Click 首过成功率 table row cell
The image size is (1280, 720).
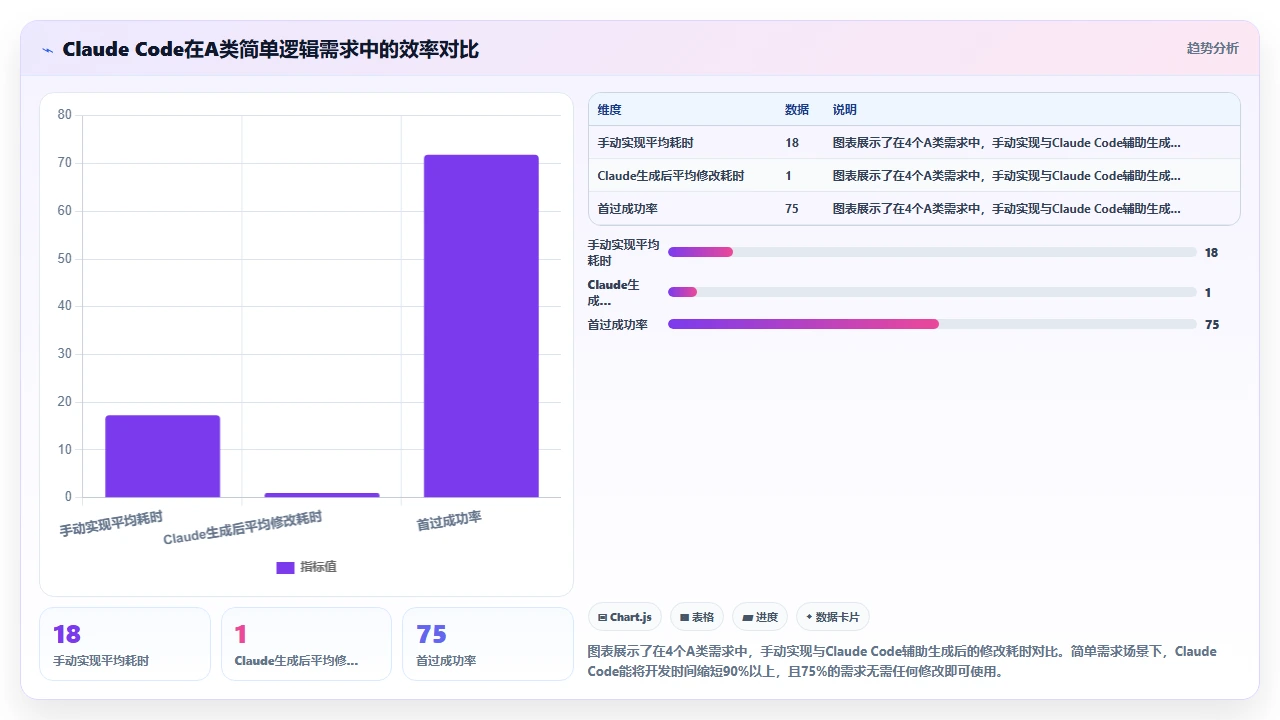tap(627, 209)
